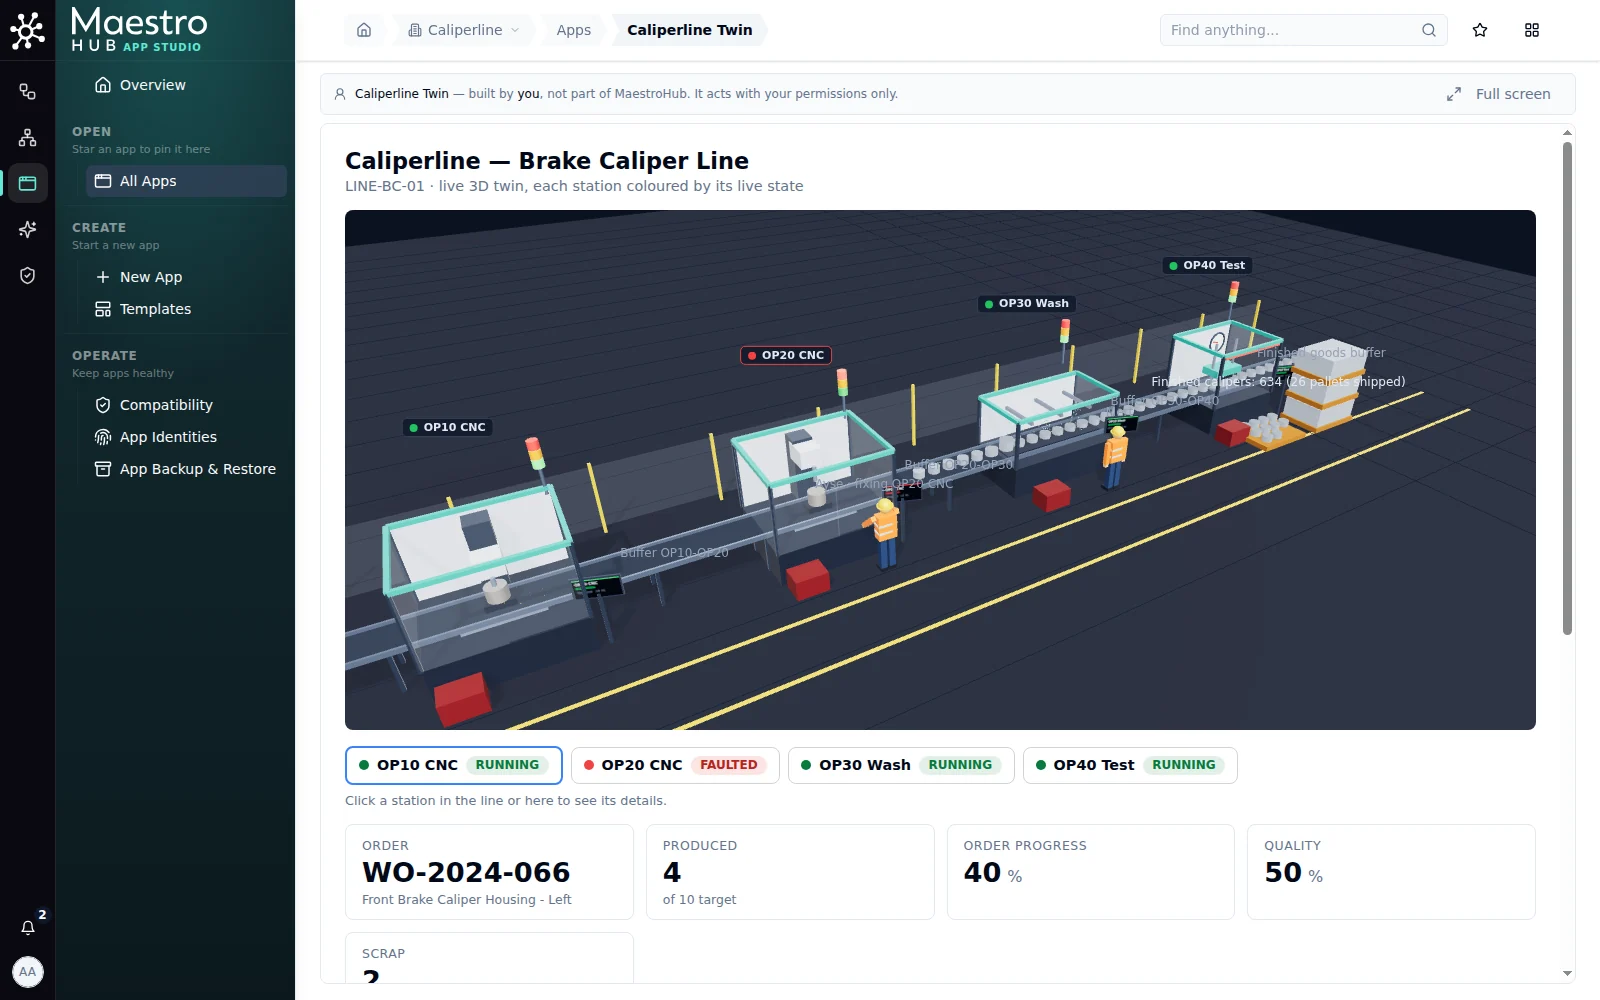Select the OP20 CNC faulted station chip

click(x=675, y=765)
